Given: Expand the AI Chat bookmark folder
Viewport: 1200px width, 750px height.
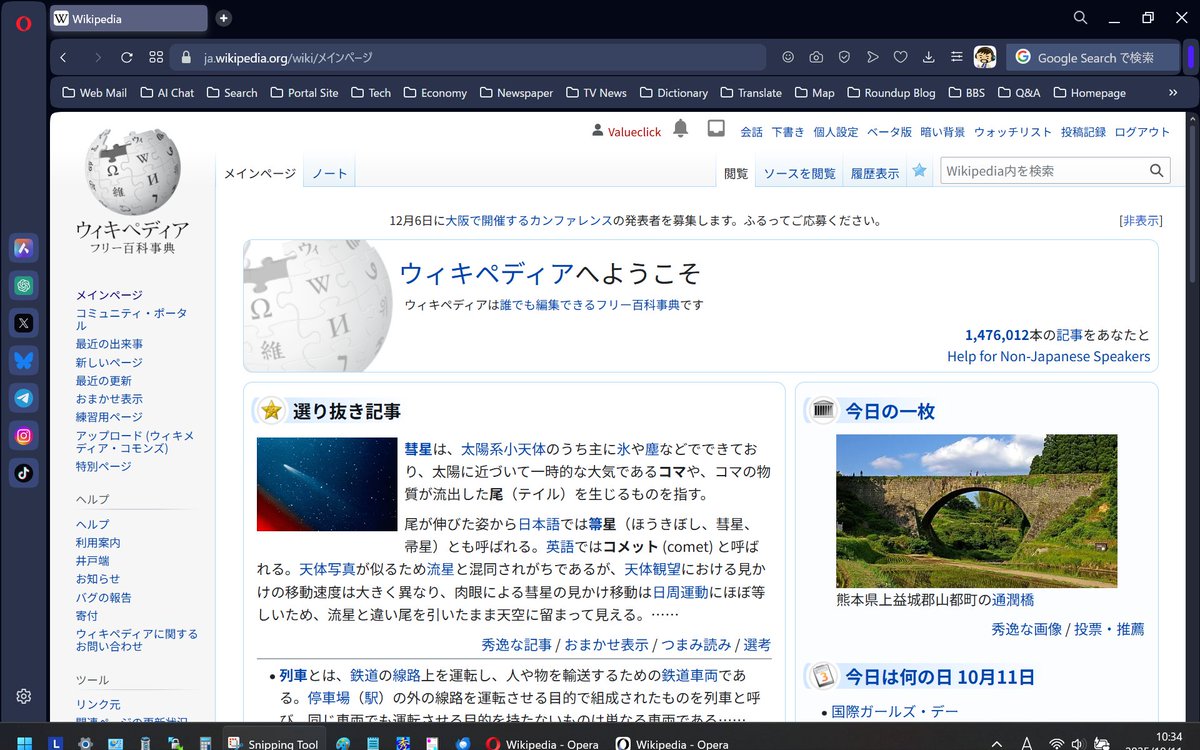Looking at the screenshot, I should 167,93.
